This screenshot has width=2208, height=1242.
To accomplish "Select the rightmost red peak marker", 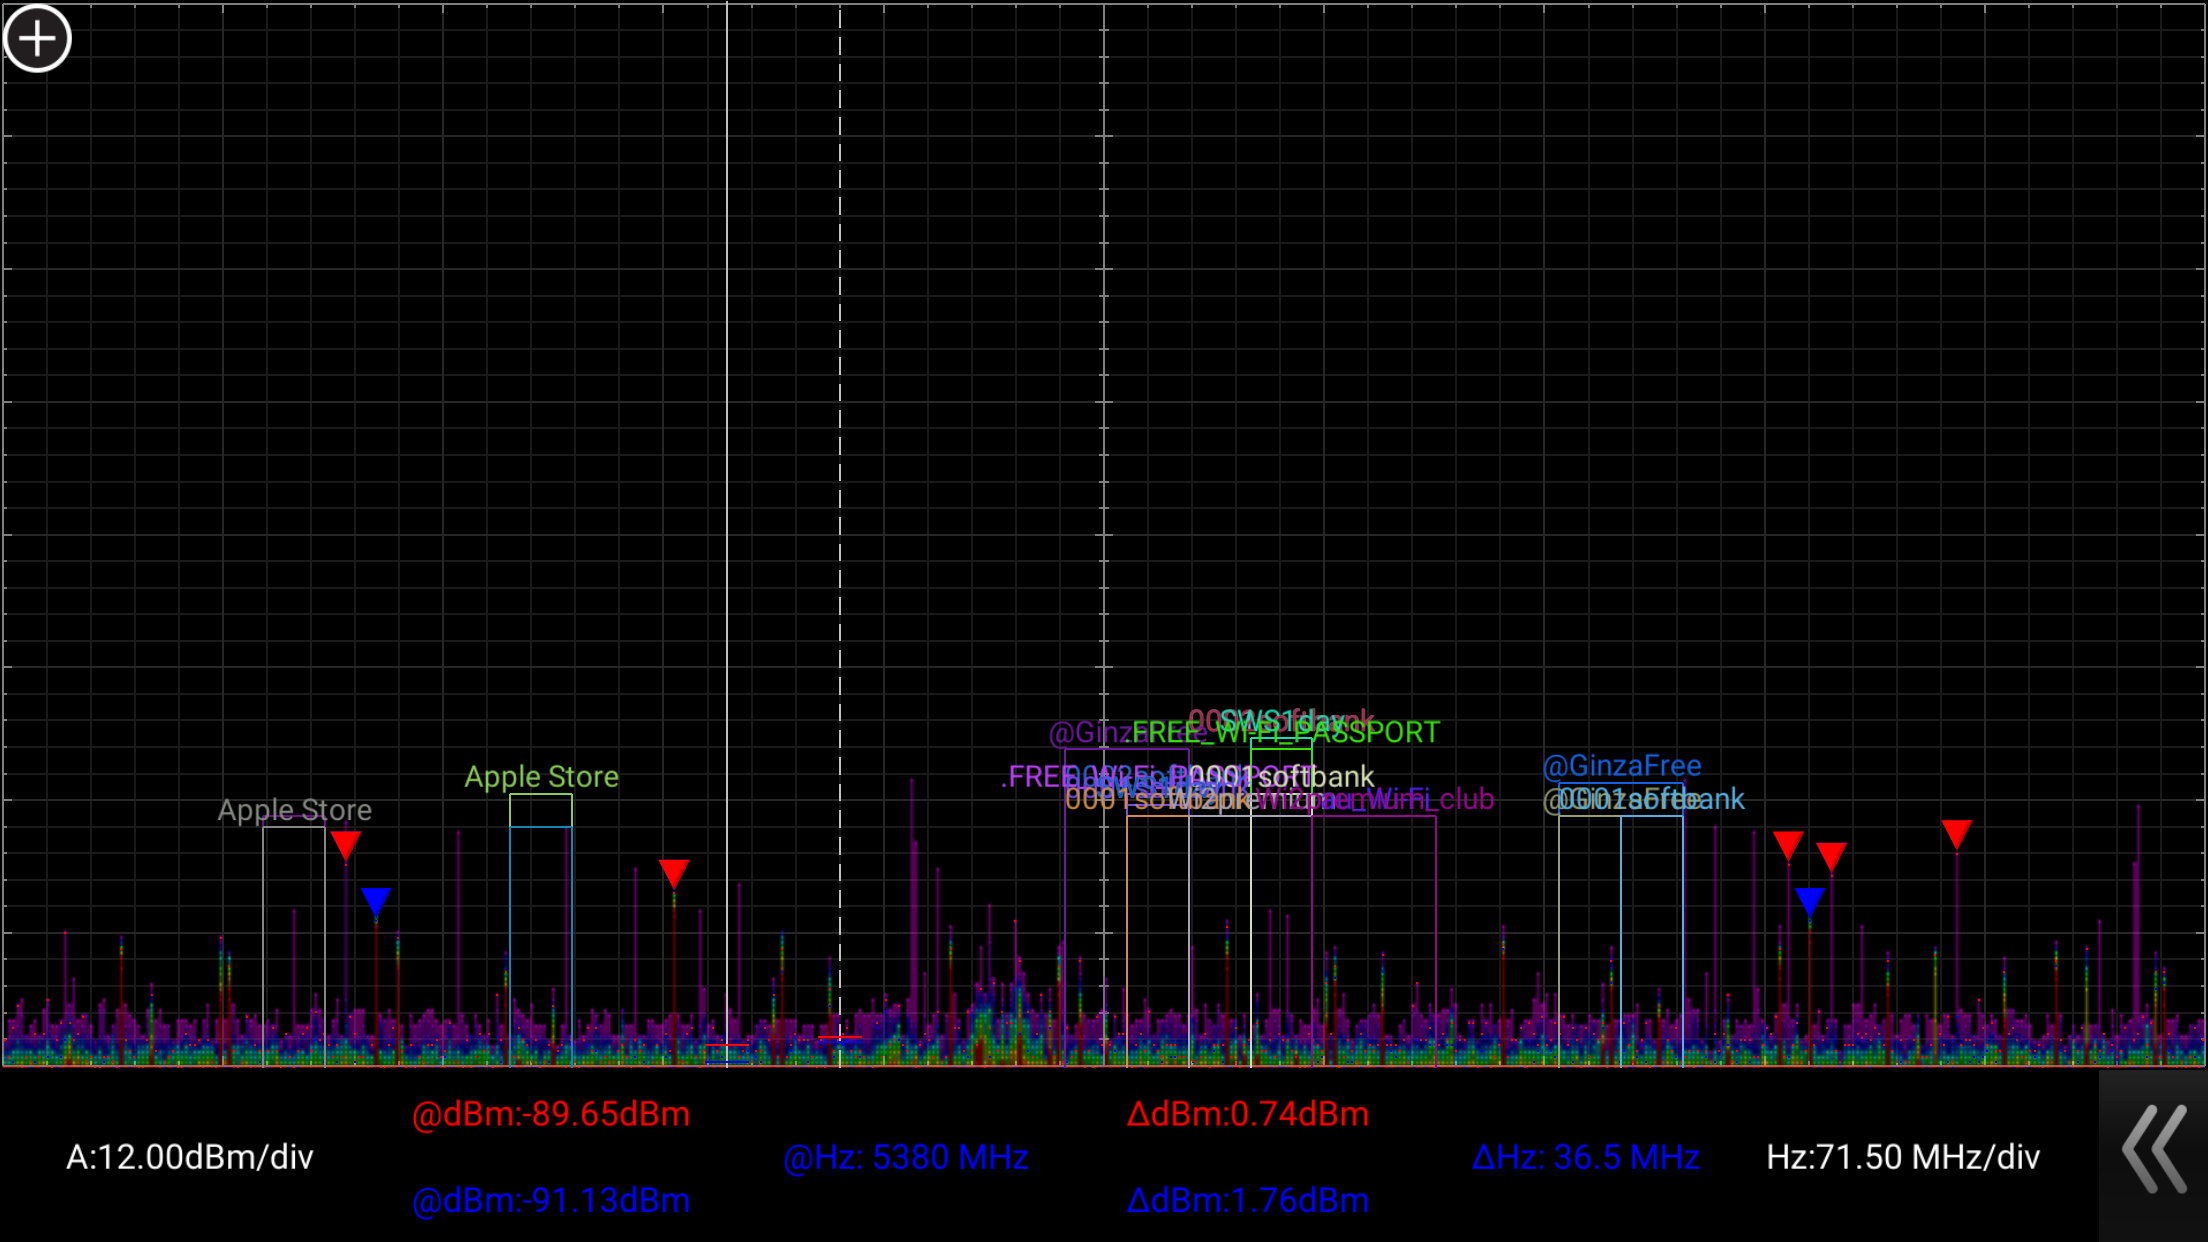I will pyautogui.click(x=1956, y=835).
